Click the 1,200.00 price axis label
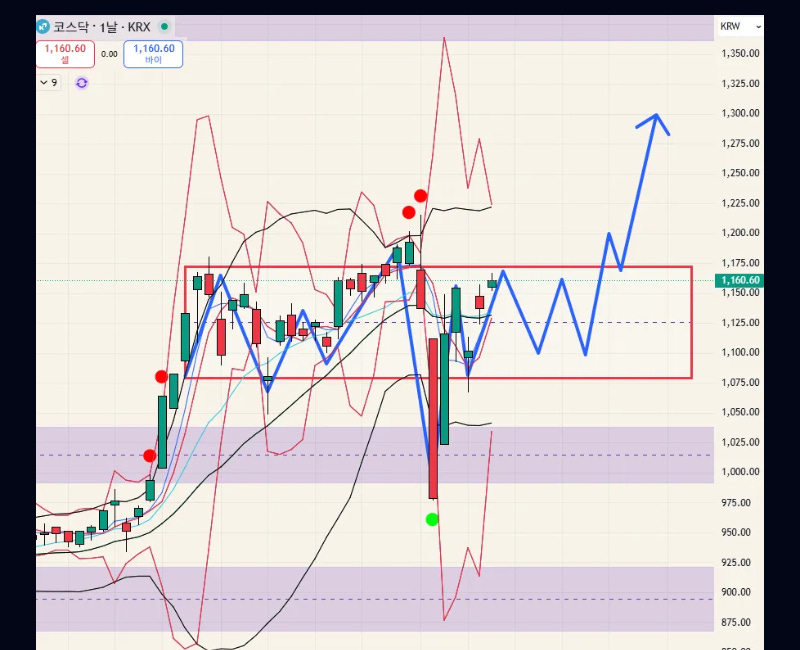The height and width of the screenshot is (650, 800). (740, 233)
